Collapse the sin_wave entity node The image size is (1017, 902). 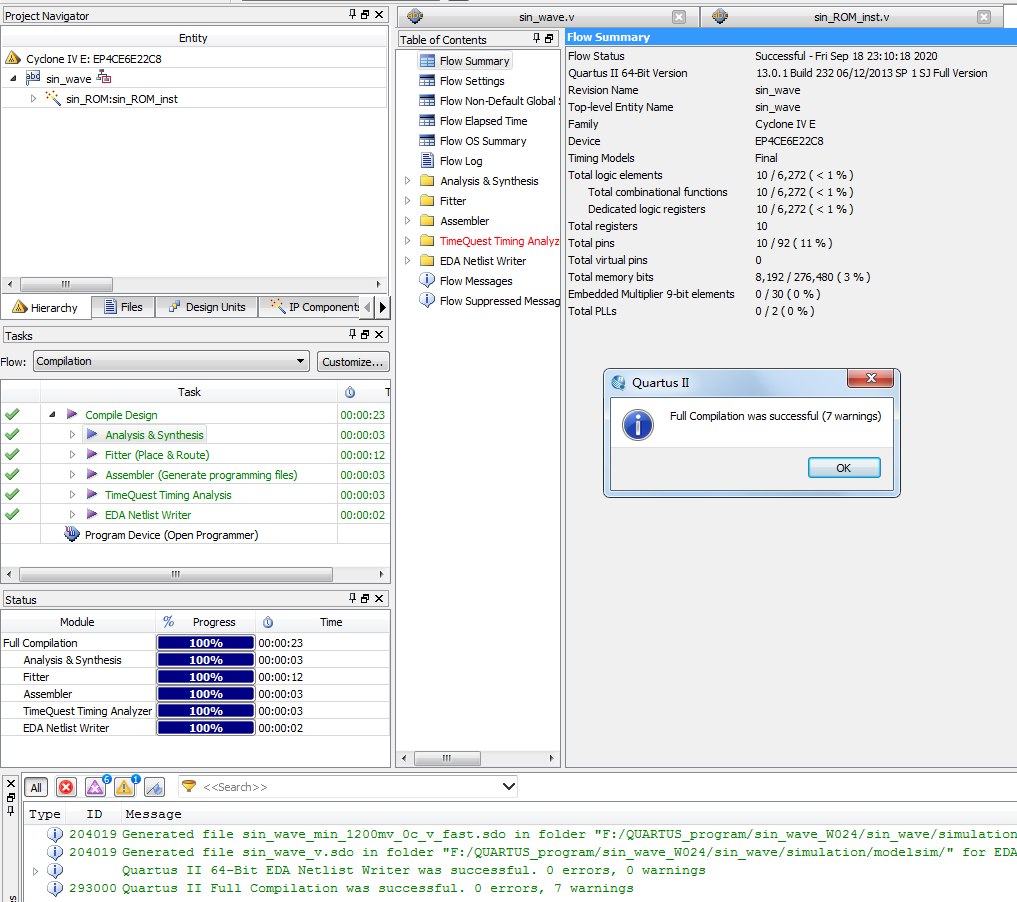pos(14,78)
